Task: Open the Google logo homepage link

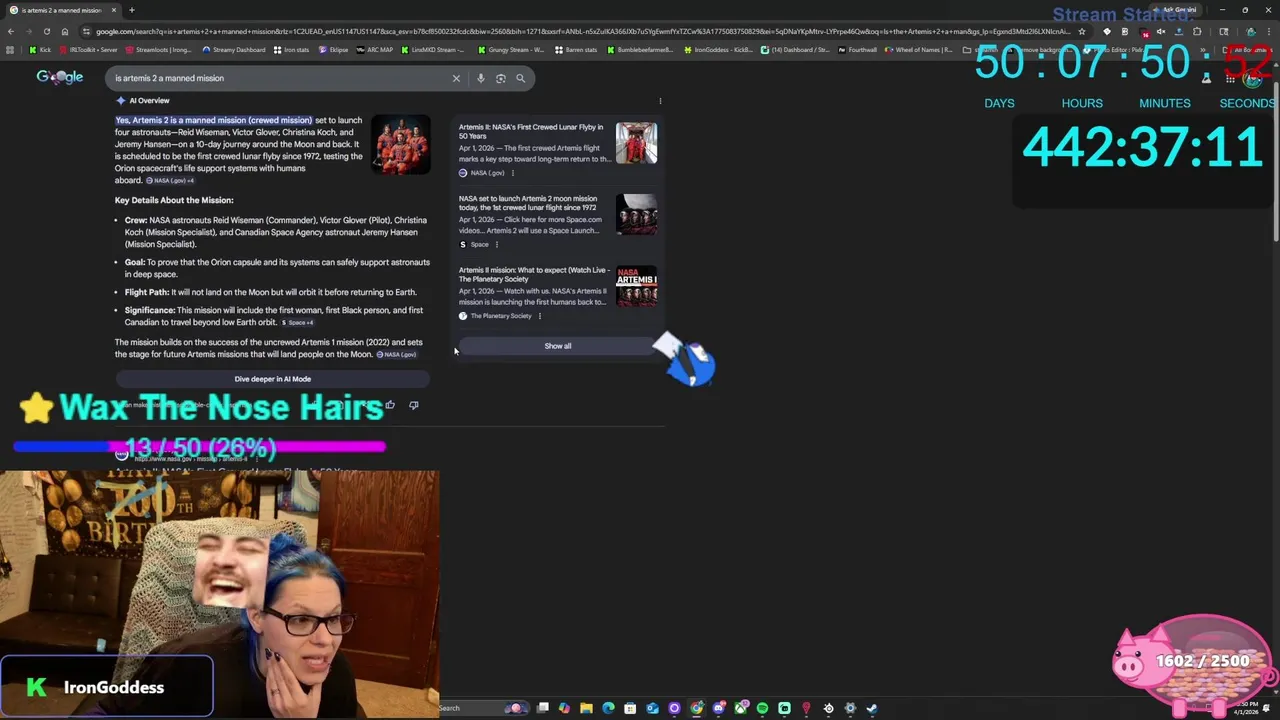Action: [x=60, y=77]
